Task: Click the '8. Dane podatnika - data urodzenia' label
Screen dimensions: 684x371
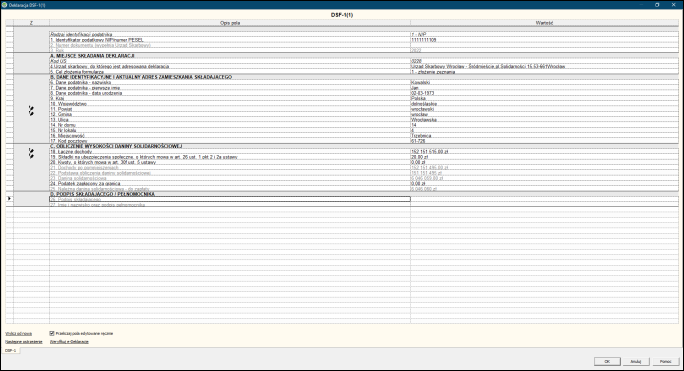Action: click(x=86, y=93)
